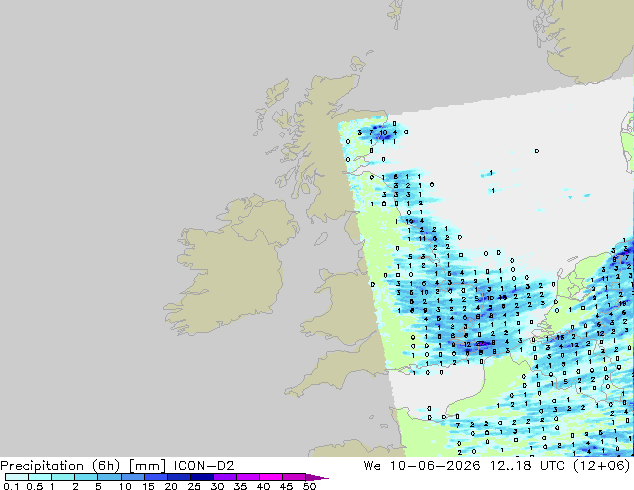Pick the 10–15 mm legend color swatch
This screenshot has height=490, width=634.
pos(133,477)
